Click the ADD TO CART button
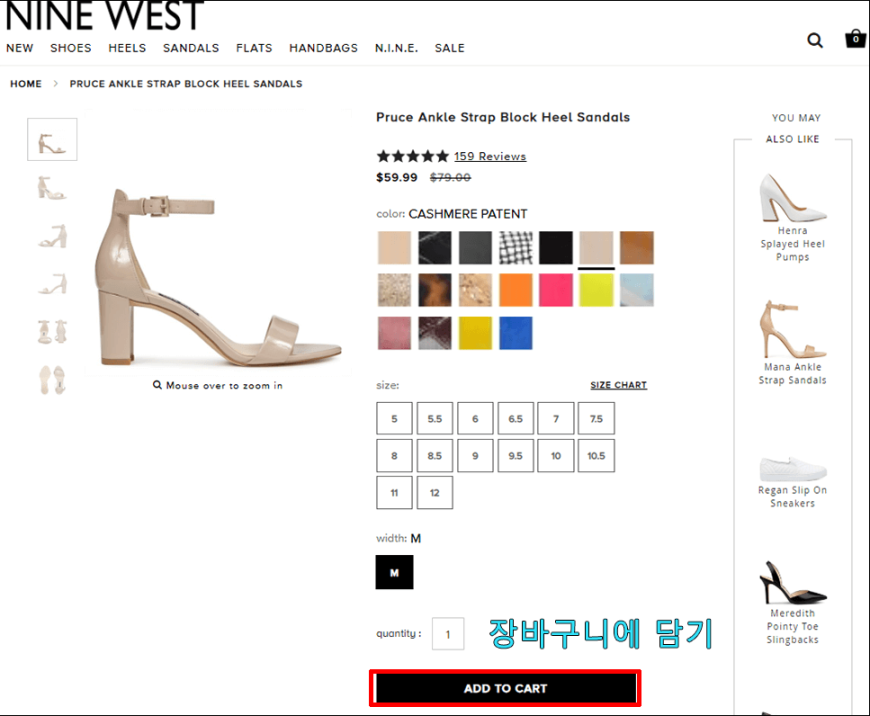Image resolution: width=870 pixels, height=716 pixels. pyautogui.click(x=505, y=688)
